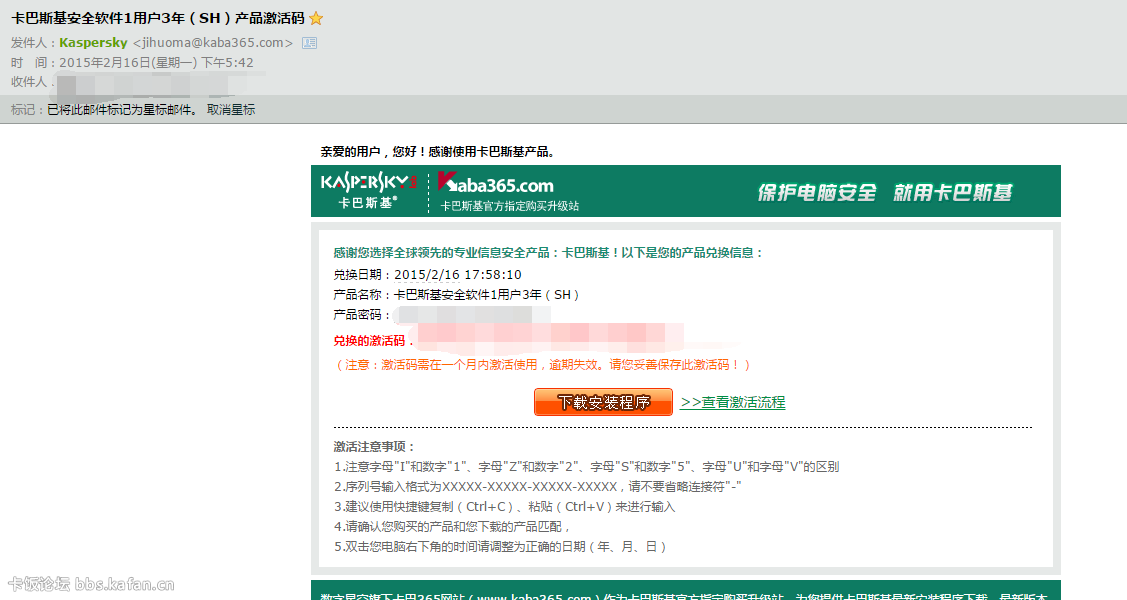Click note 3 about Ctrl+C and Ctrl+V
1127x600 pixels.
click(x=505, y=507)
